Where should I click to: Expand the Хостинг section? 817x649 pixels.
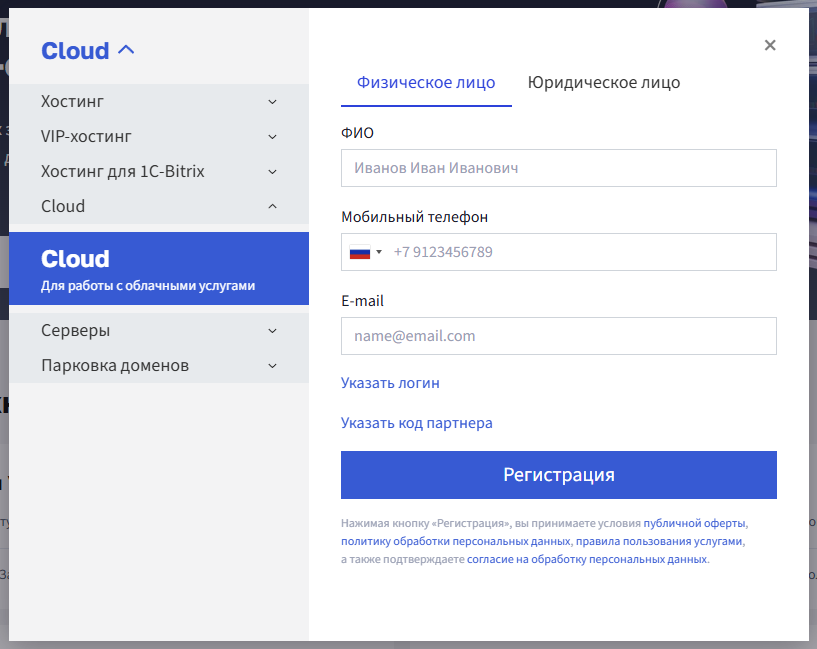272,102
